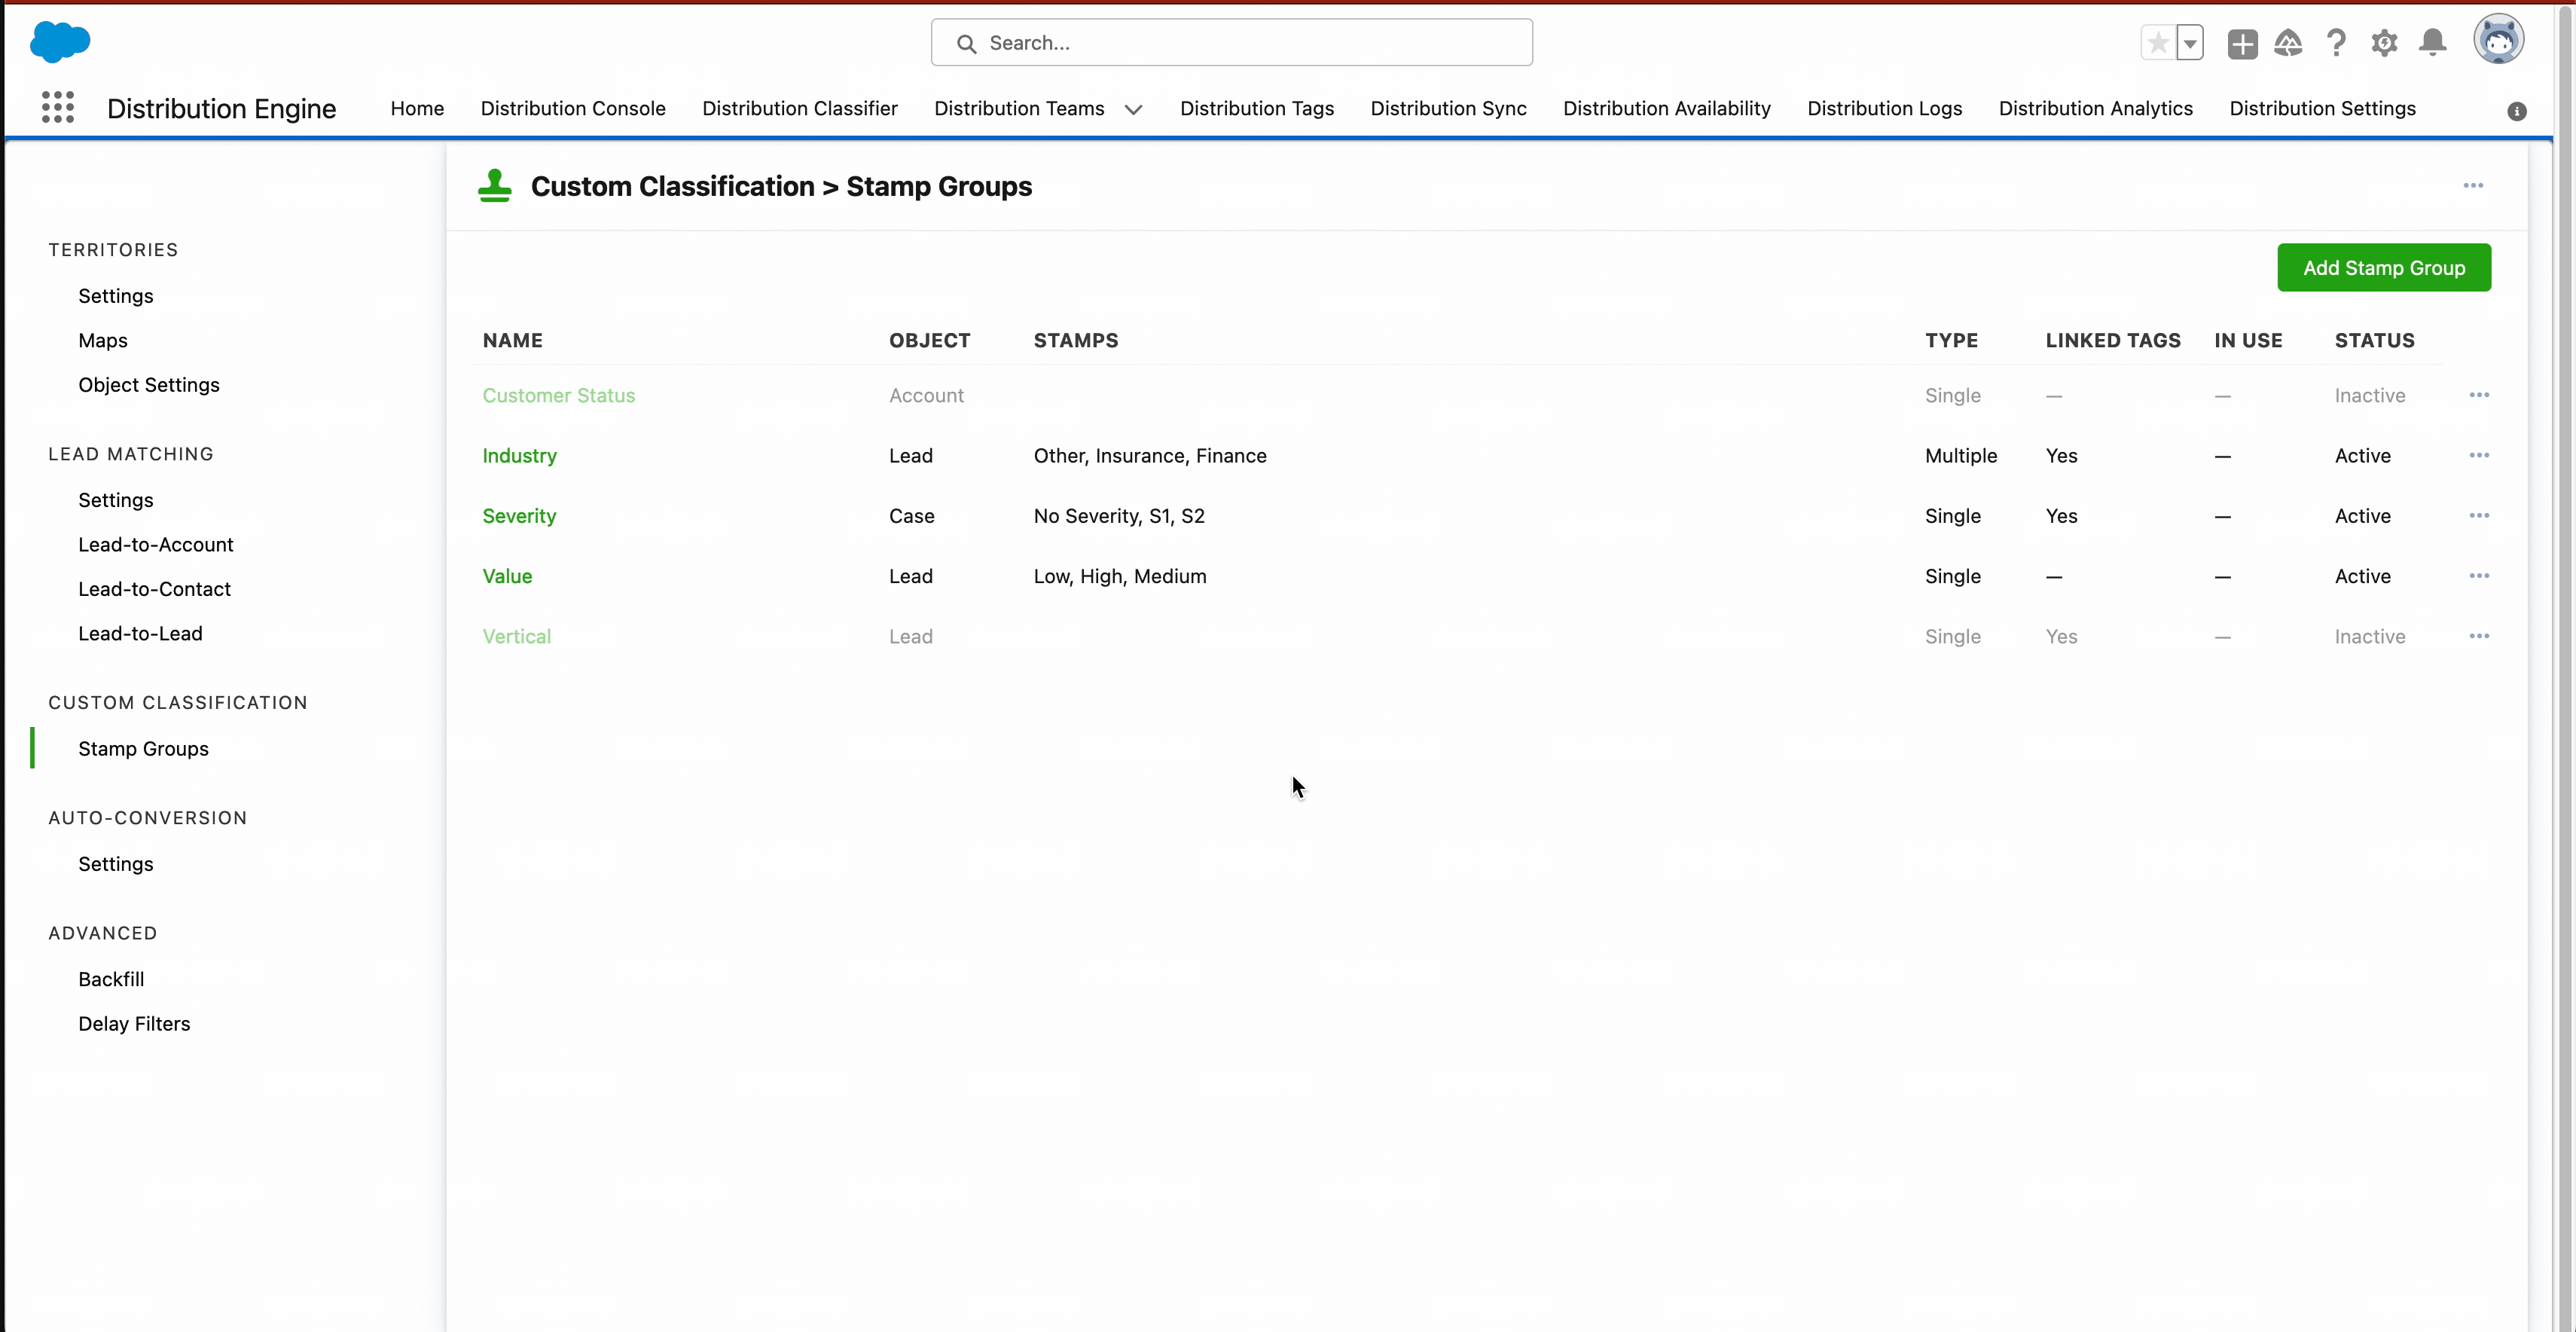Viewport: 2576px width, 1332px height.
Task: Open the Severity stamp group
Action: (x=519, y=516)
